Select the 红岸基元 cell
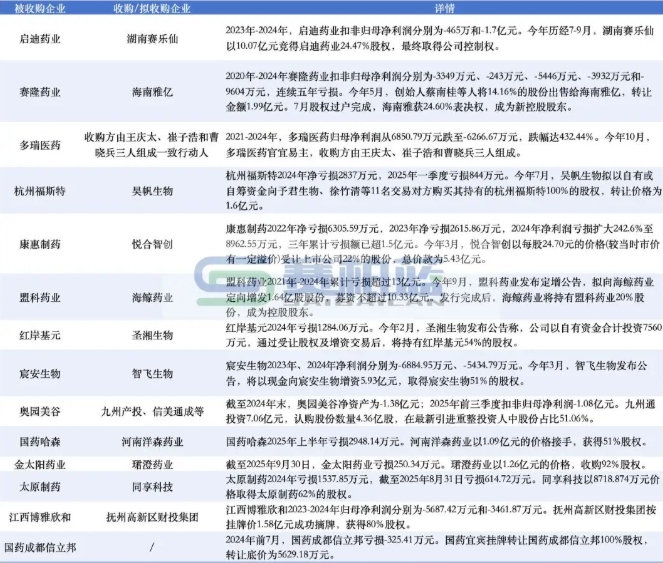 40,335
